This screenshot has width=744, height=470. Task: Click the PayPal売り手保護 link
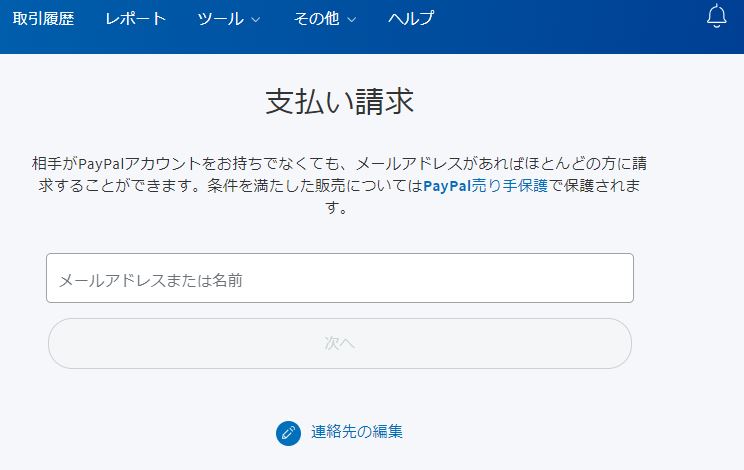tap(485, 185)
